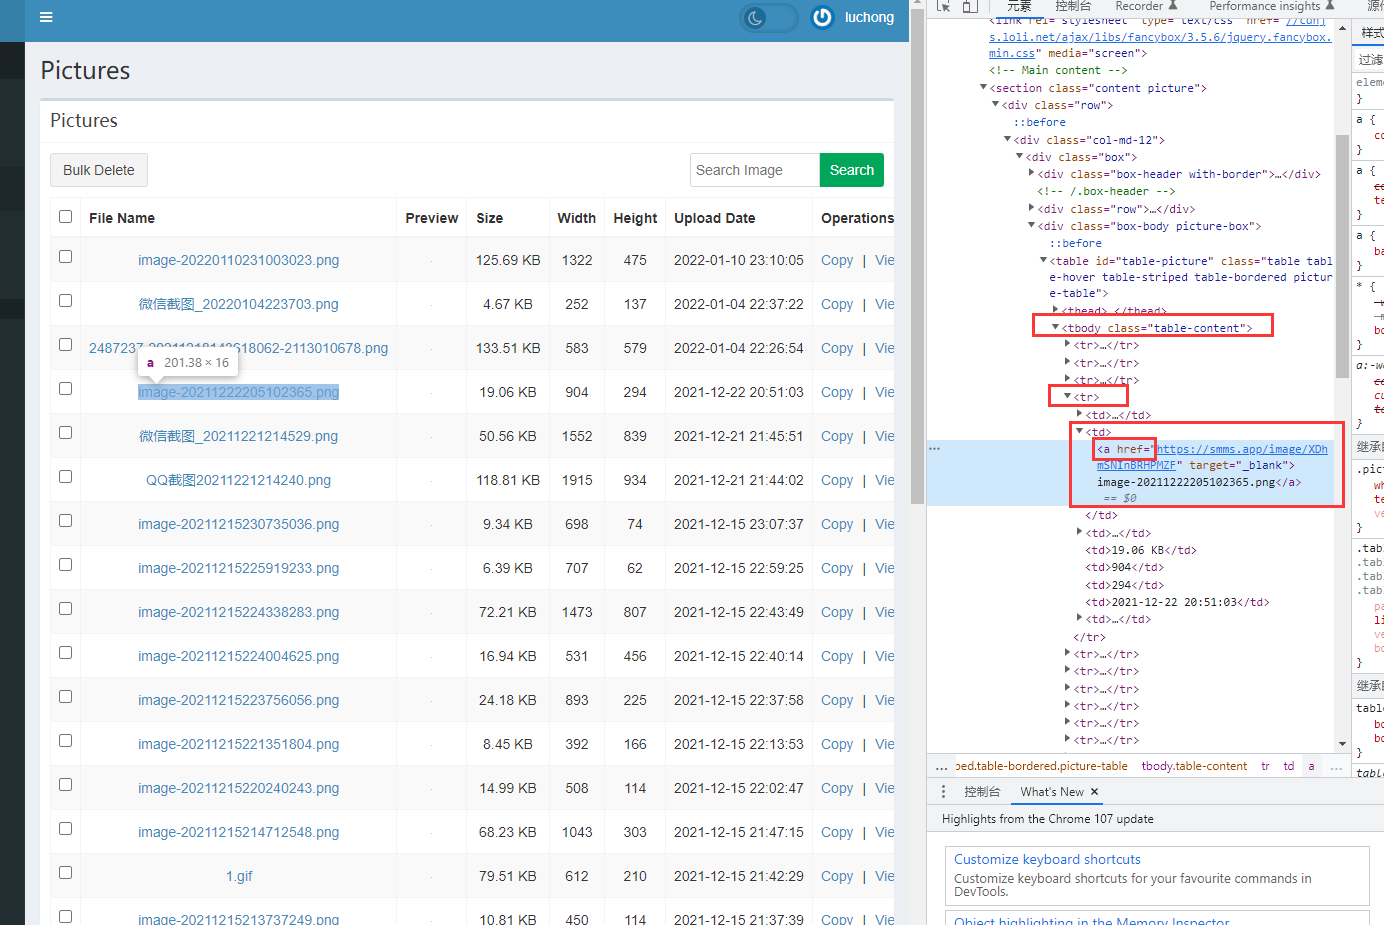Check the box for 1.gif row

(66, 873)
